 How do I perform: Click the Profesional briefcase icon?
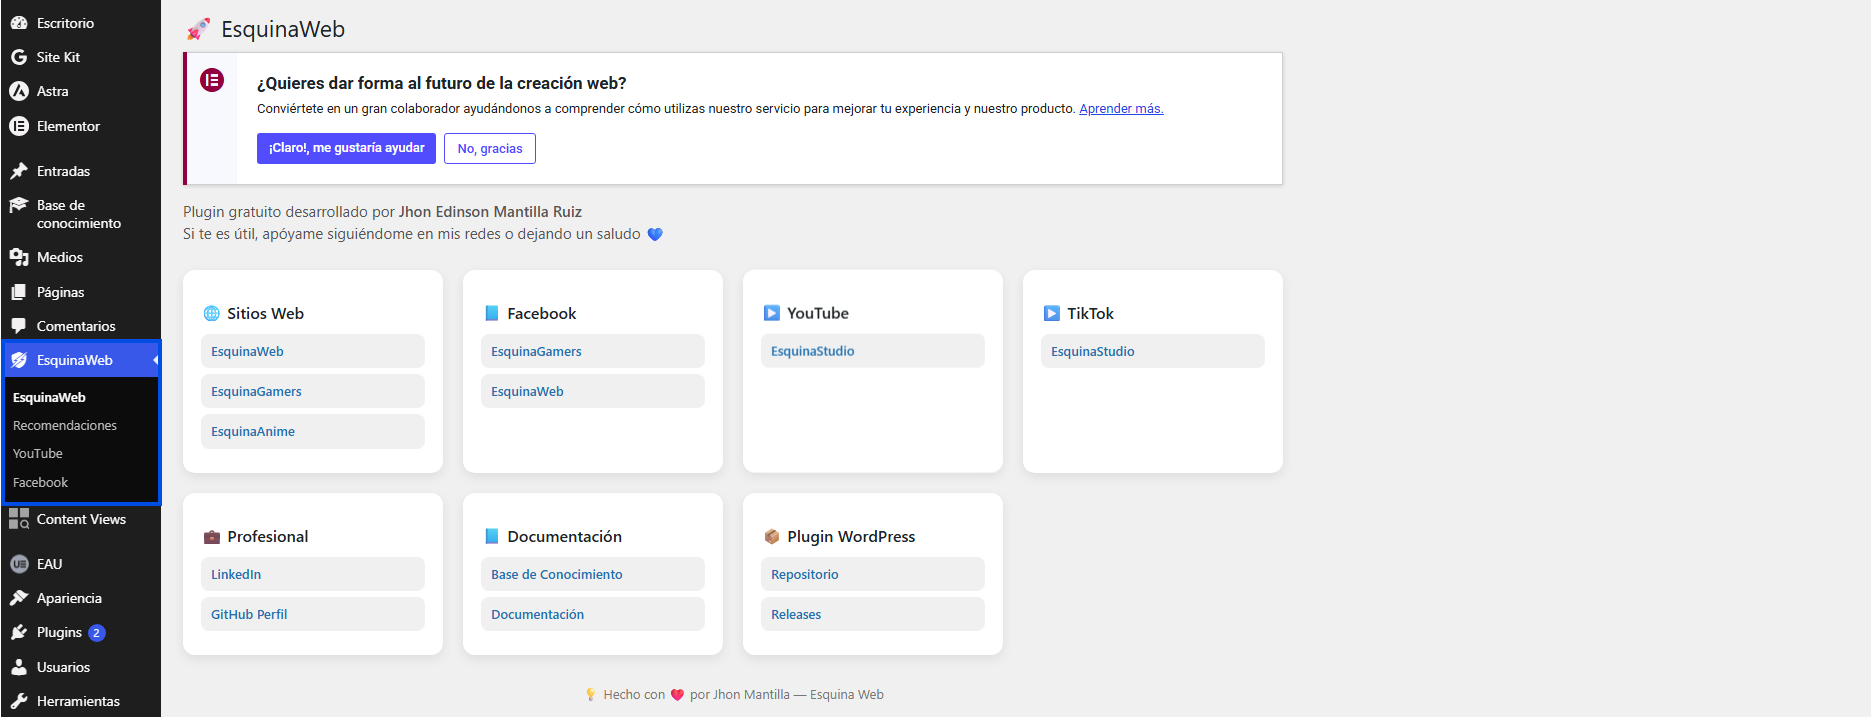pos(212,537)
